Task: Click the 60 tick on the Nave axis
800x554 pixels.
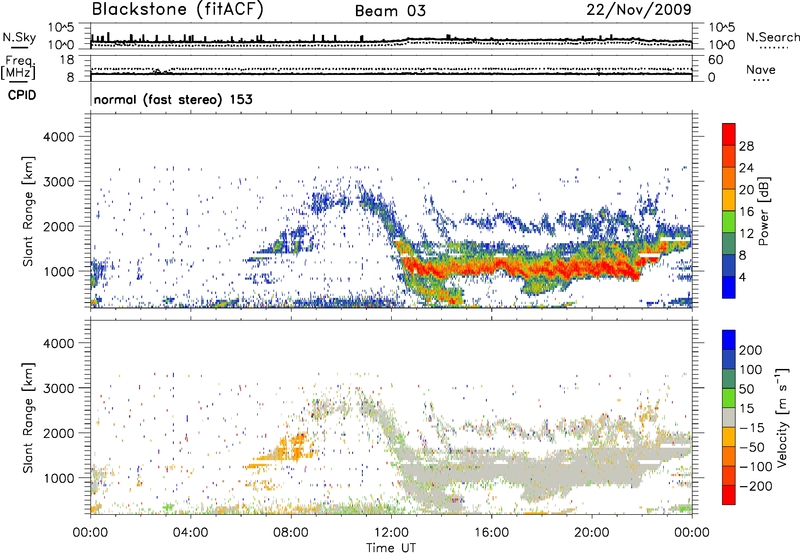Action: click(715, 60)
